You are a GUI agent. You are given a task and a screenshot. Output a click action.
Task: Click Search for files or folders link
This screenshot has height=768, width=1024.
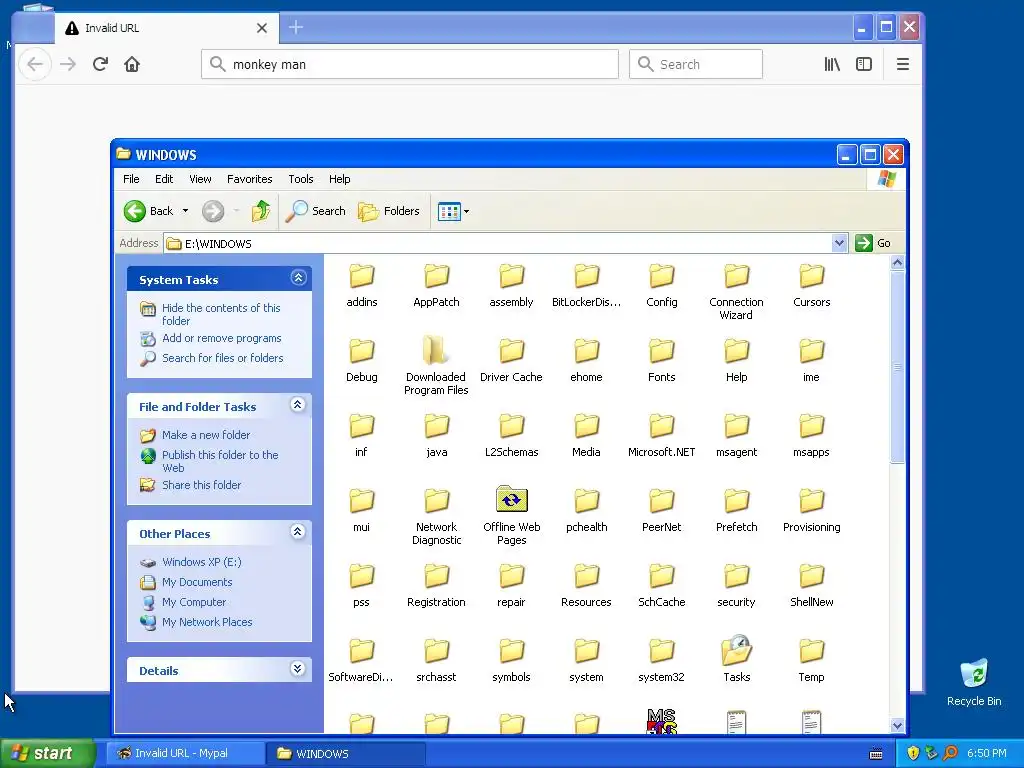(223, 358)
